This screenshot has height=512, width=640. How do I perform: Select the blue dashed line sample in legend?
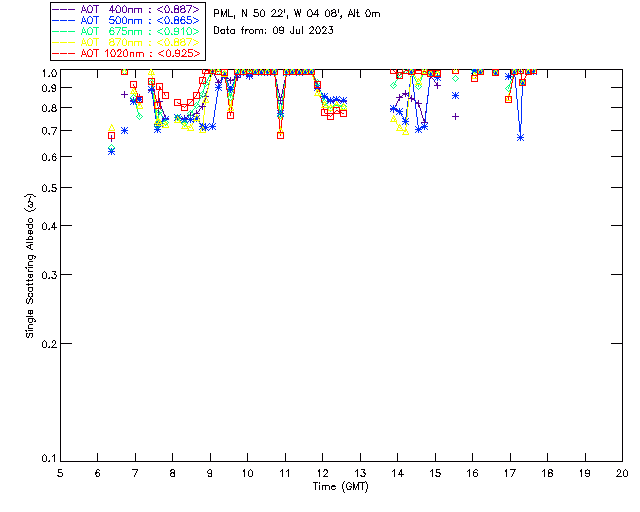[64, 20]
